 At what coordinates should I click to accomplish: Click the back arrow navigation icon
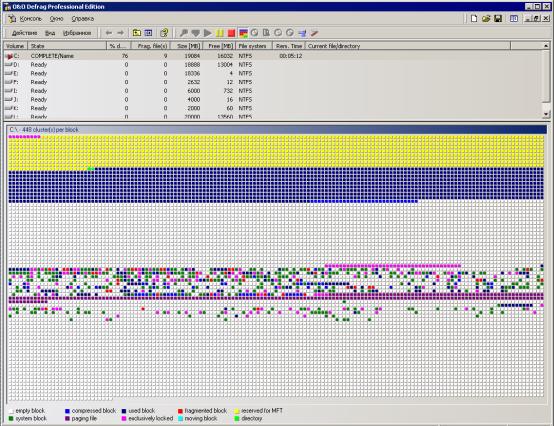click(109, 33)
